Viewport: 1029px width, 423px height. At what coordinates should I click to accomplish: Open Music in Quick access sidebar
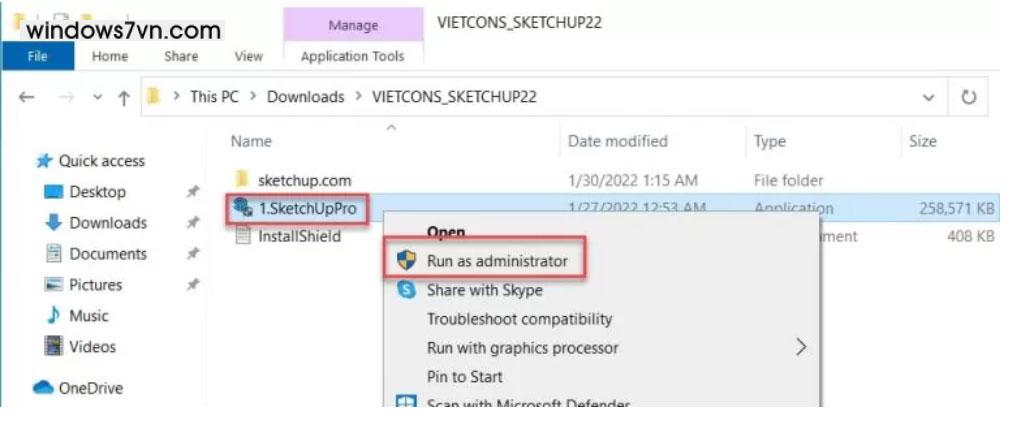pyautogui.click(x=88, y=316)
